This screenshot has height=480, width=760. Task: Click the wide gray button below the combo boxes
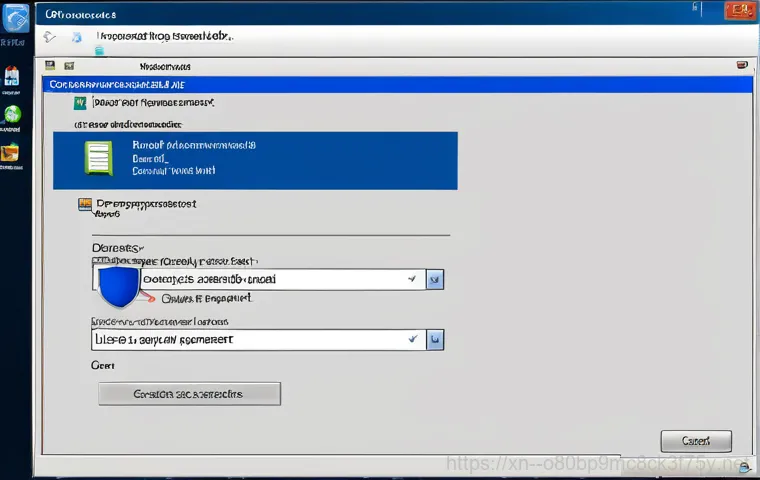pos(190,394)
